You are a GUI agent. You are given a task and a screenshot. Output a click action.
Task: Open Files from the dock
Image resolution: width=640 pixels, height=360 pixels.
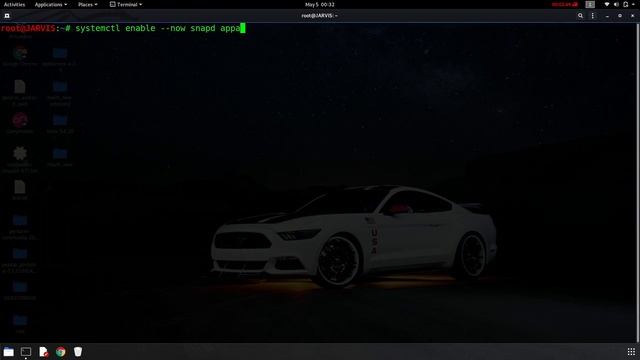pyautogui.click(x=9, y=352)
